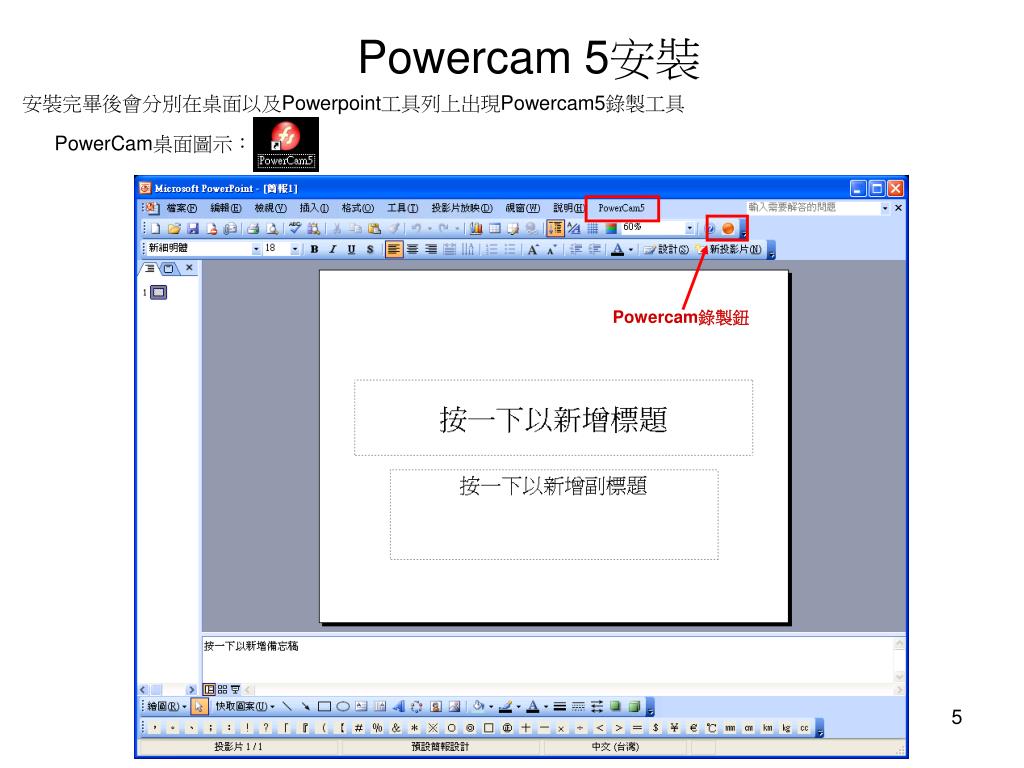This screenshot has width=1024, height=768.
Task: Click the 3-D Style green icon
Action: coord(634,707)
